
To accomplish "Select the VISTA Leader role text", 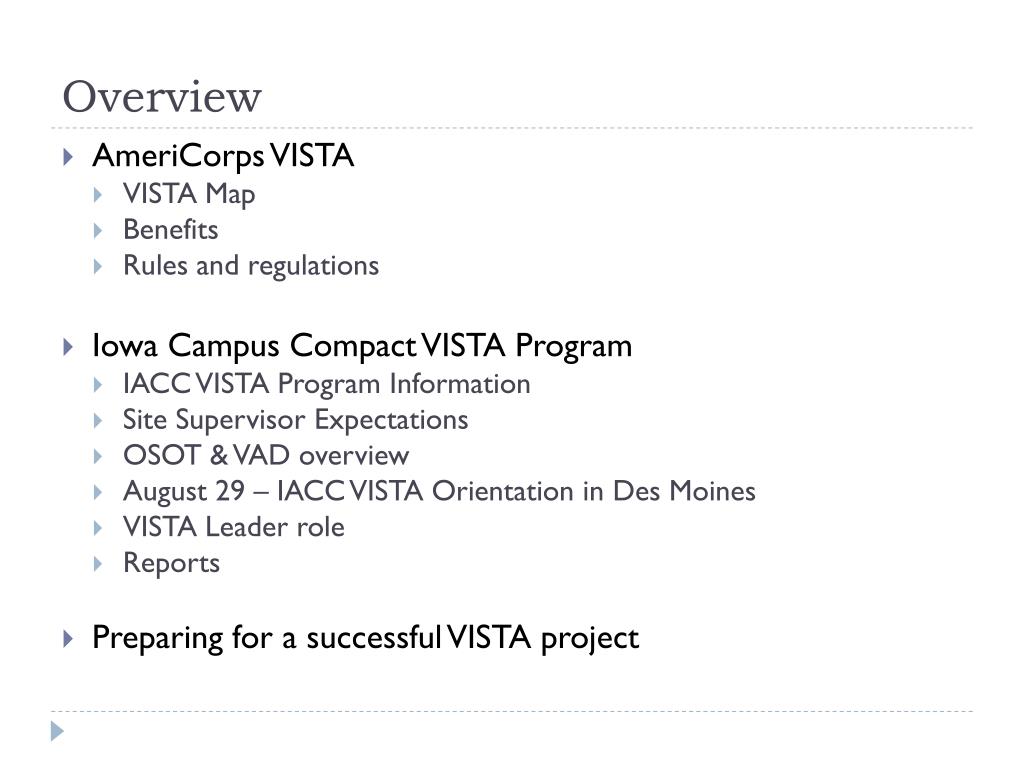I will point(234,527).
